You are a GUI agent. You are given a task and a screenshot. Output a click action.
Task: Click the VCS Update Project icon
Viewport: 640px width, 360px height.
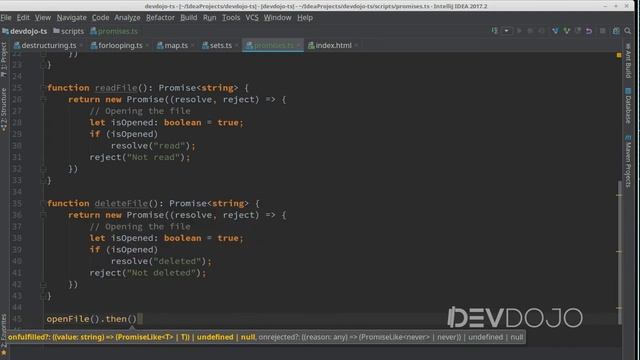555,31
